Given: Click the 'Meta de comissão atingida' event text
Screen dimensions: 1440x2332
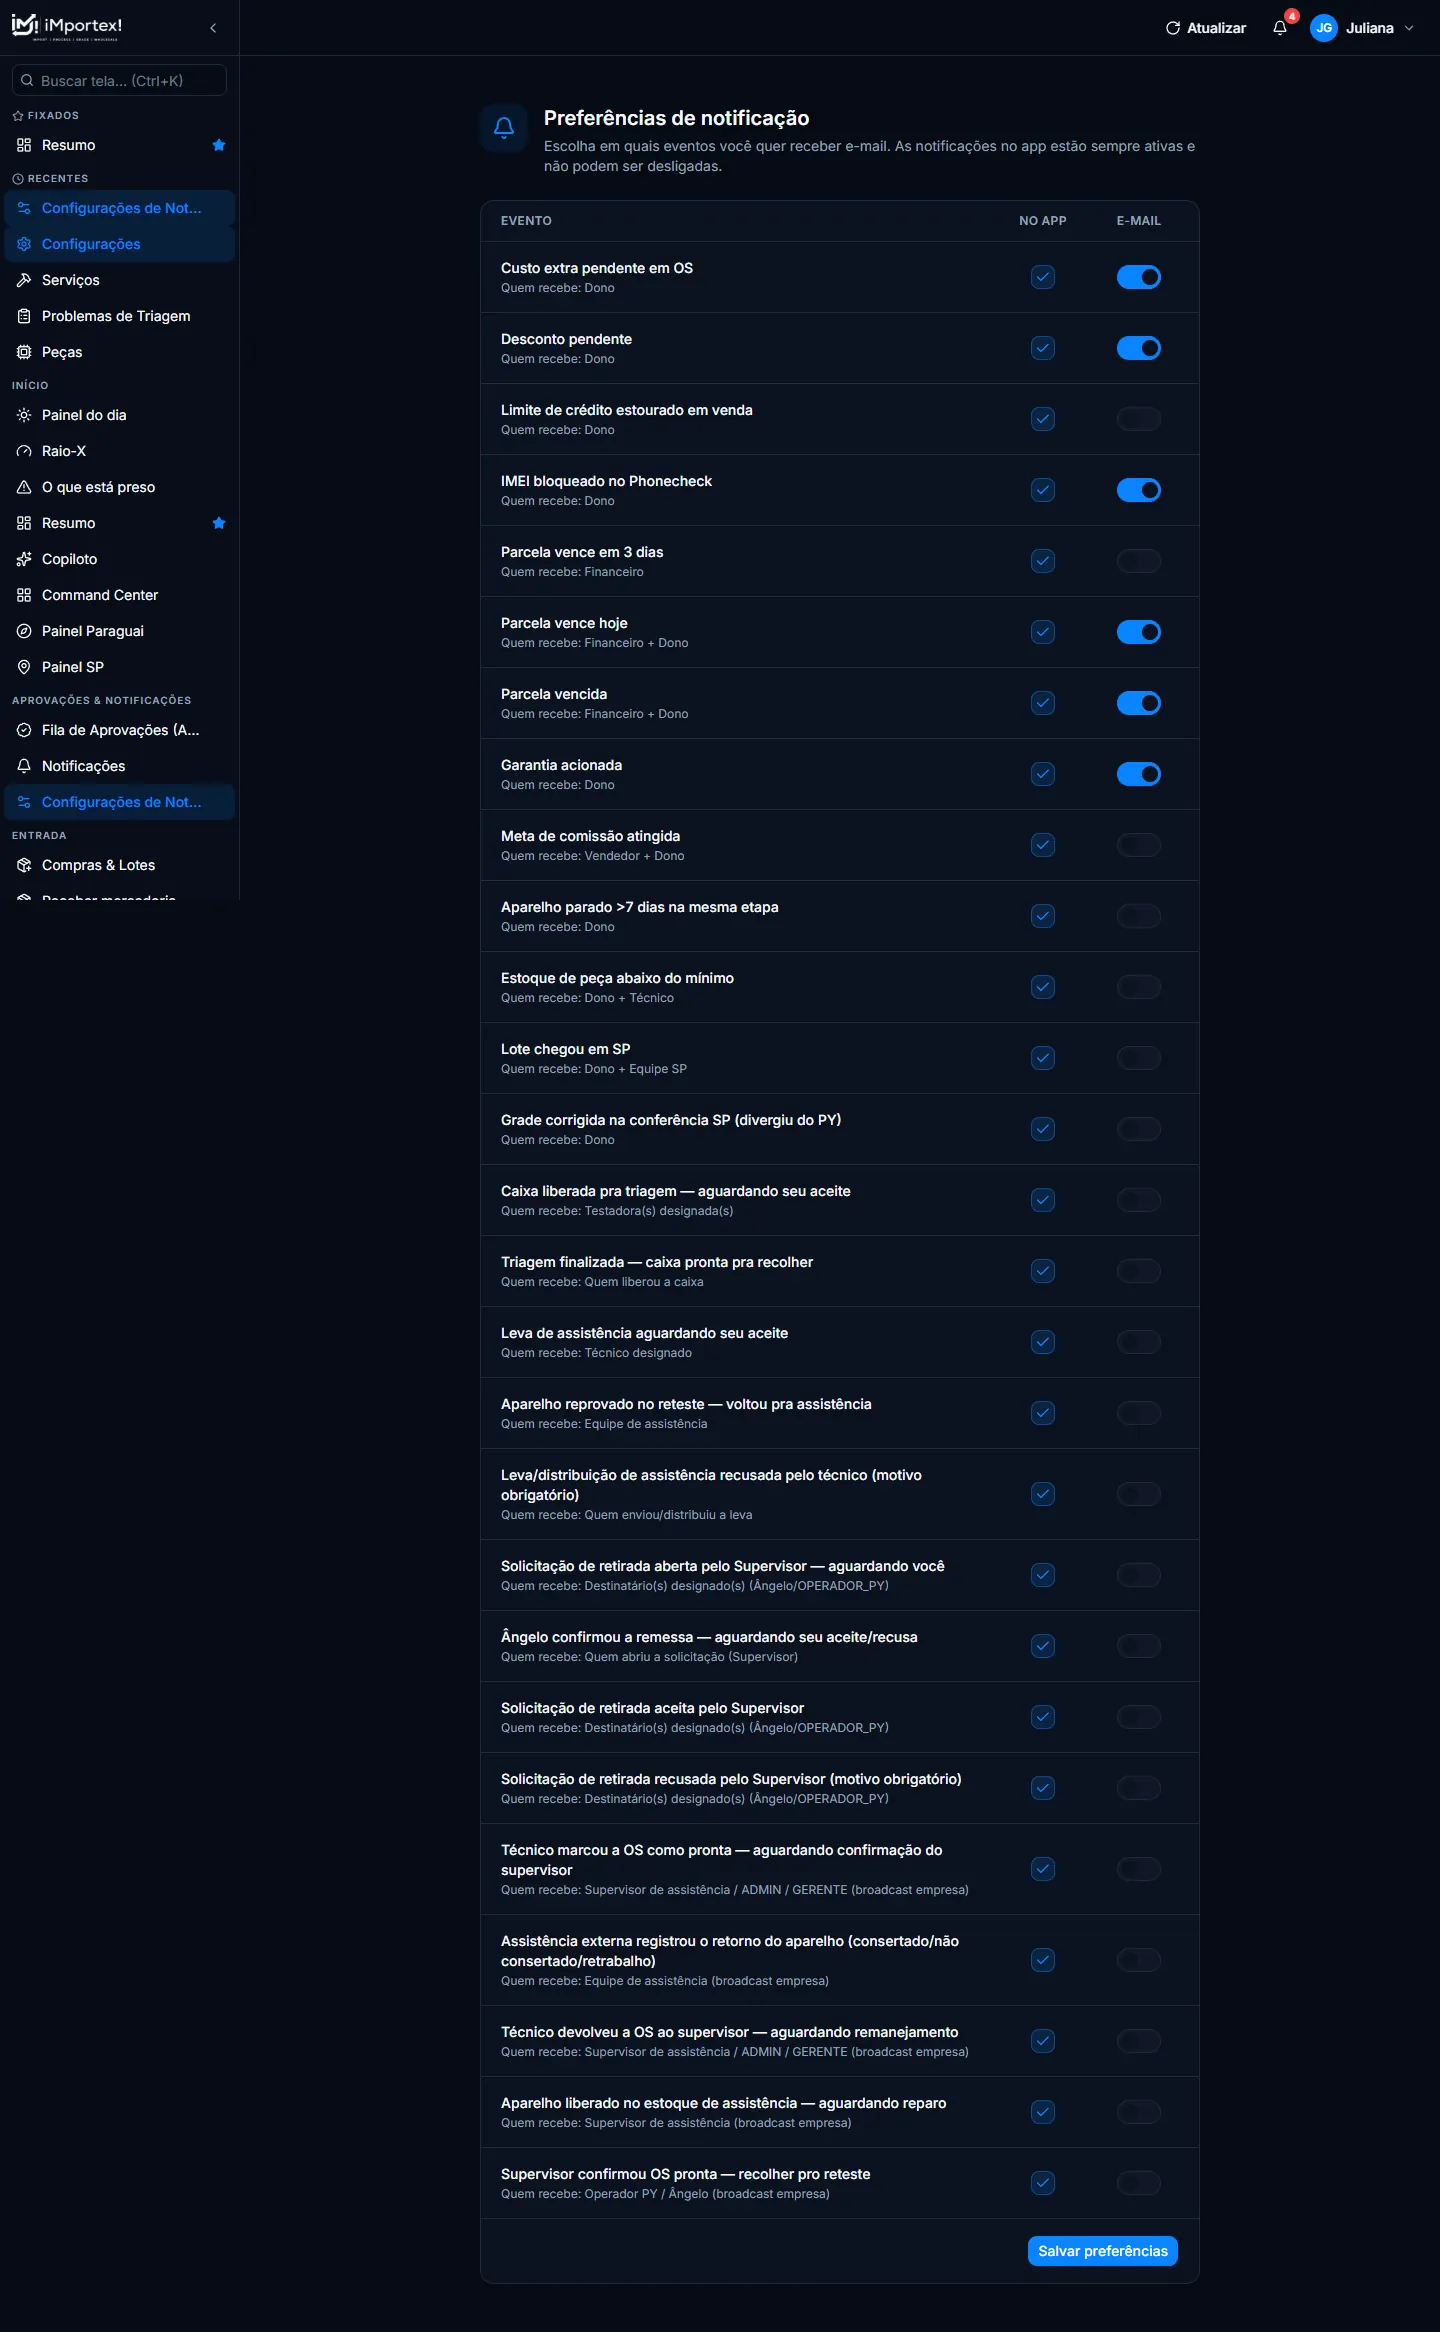Looking at the screenshot, I should [x=590, y=836].
